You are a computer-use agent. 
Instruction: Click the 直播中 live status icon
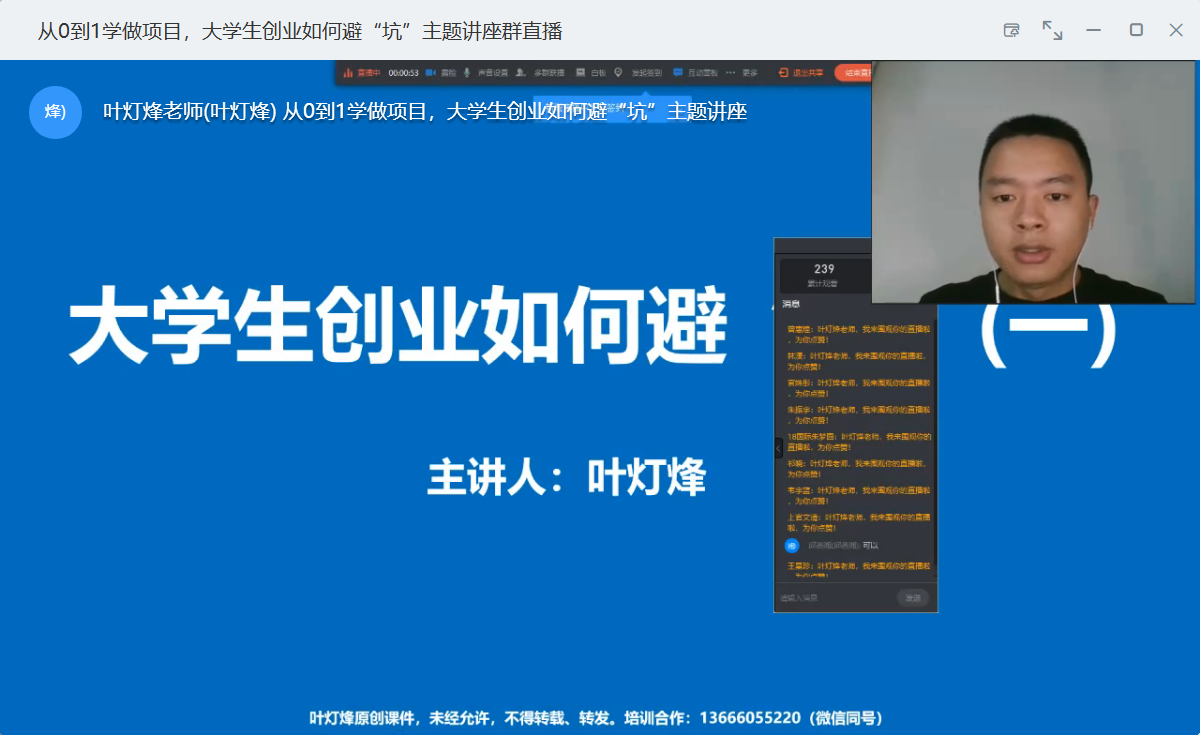point(349,73)
